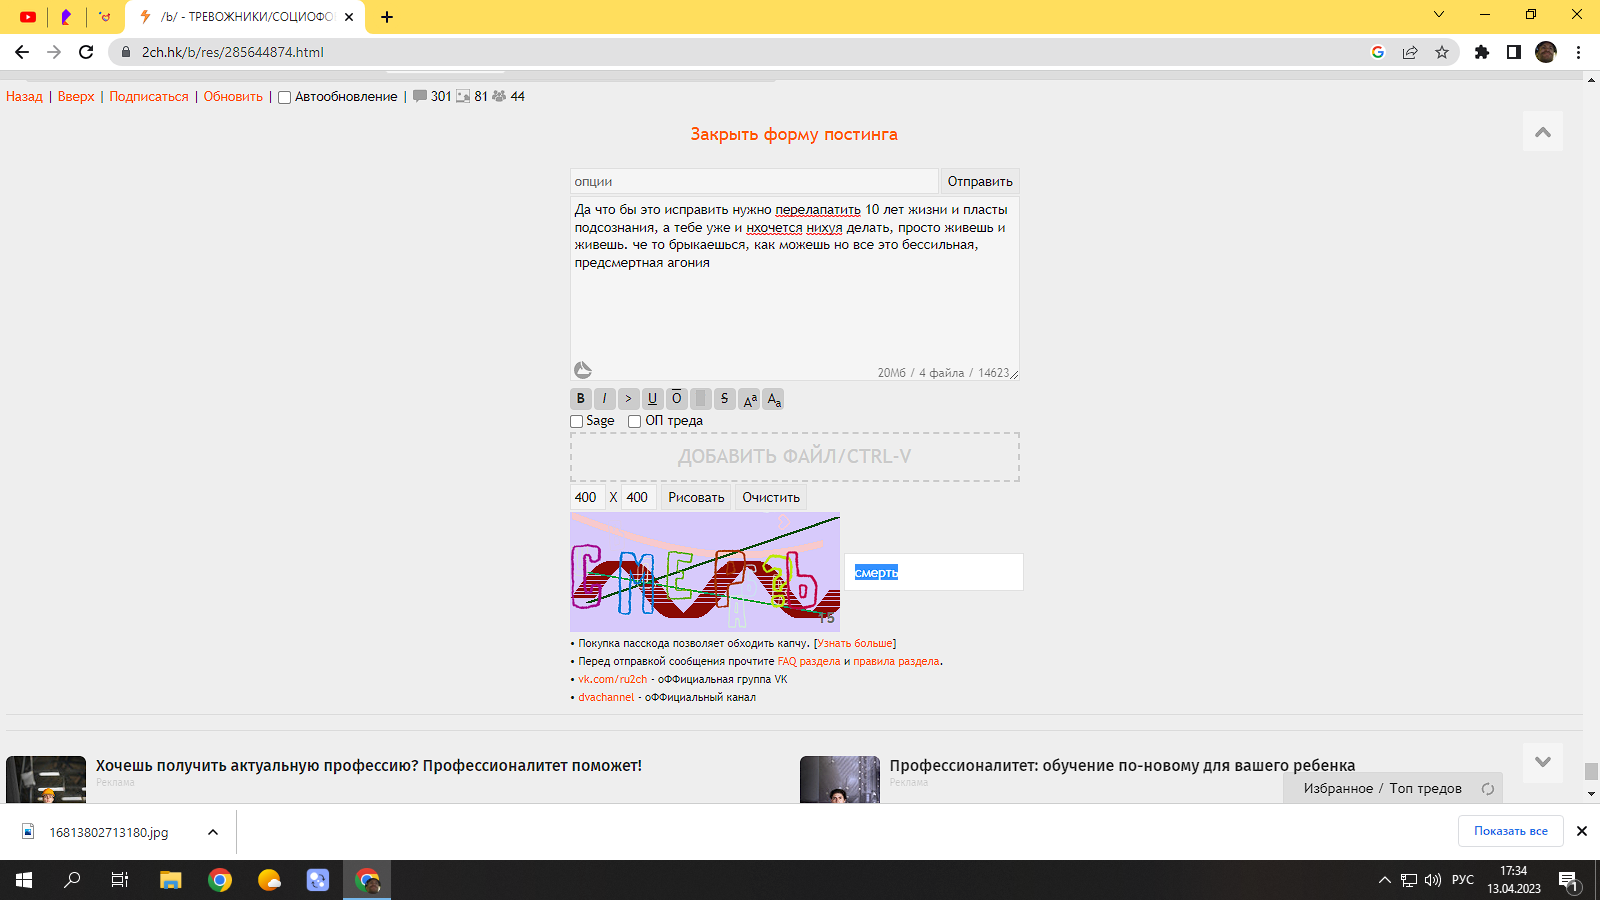Open the Chrome extensions puzzle menu
Screen dimensions: 1600x900
point(1482,52)
